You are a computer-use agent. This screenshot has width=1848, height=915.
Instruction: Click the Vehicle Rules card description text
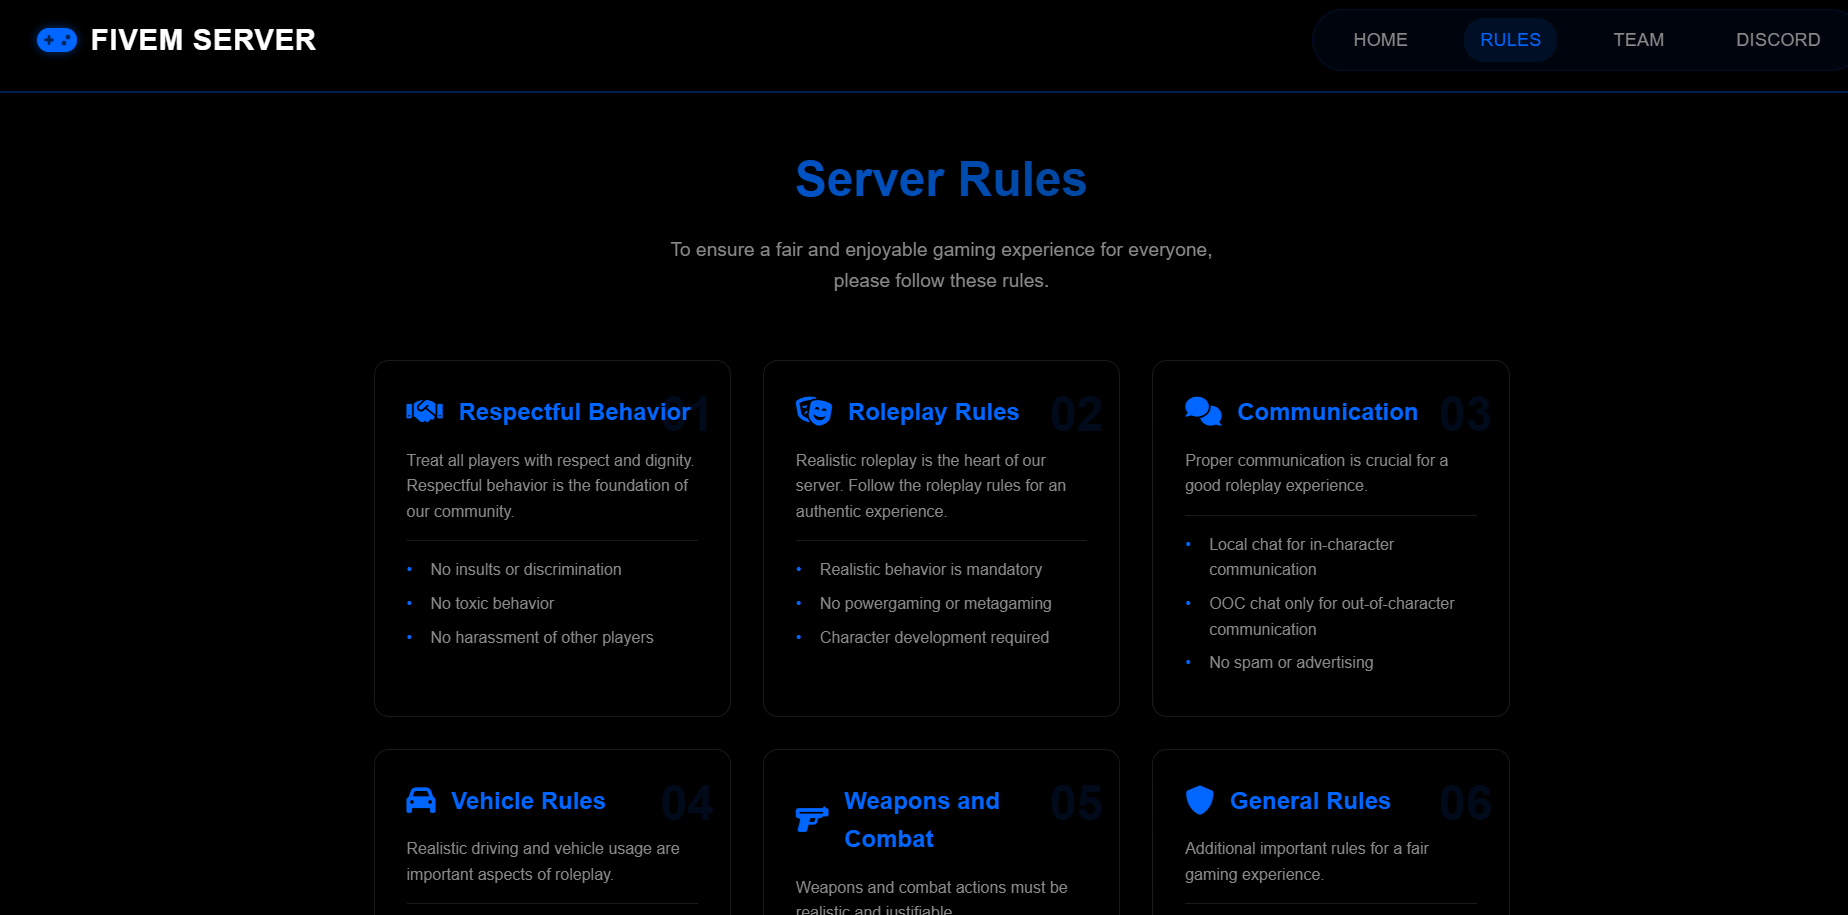tap(543, 861)
